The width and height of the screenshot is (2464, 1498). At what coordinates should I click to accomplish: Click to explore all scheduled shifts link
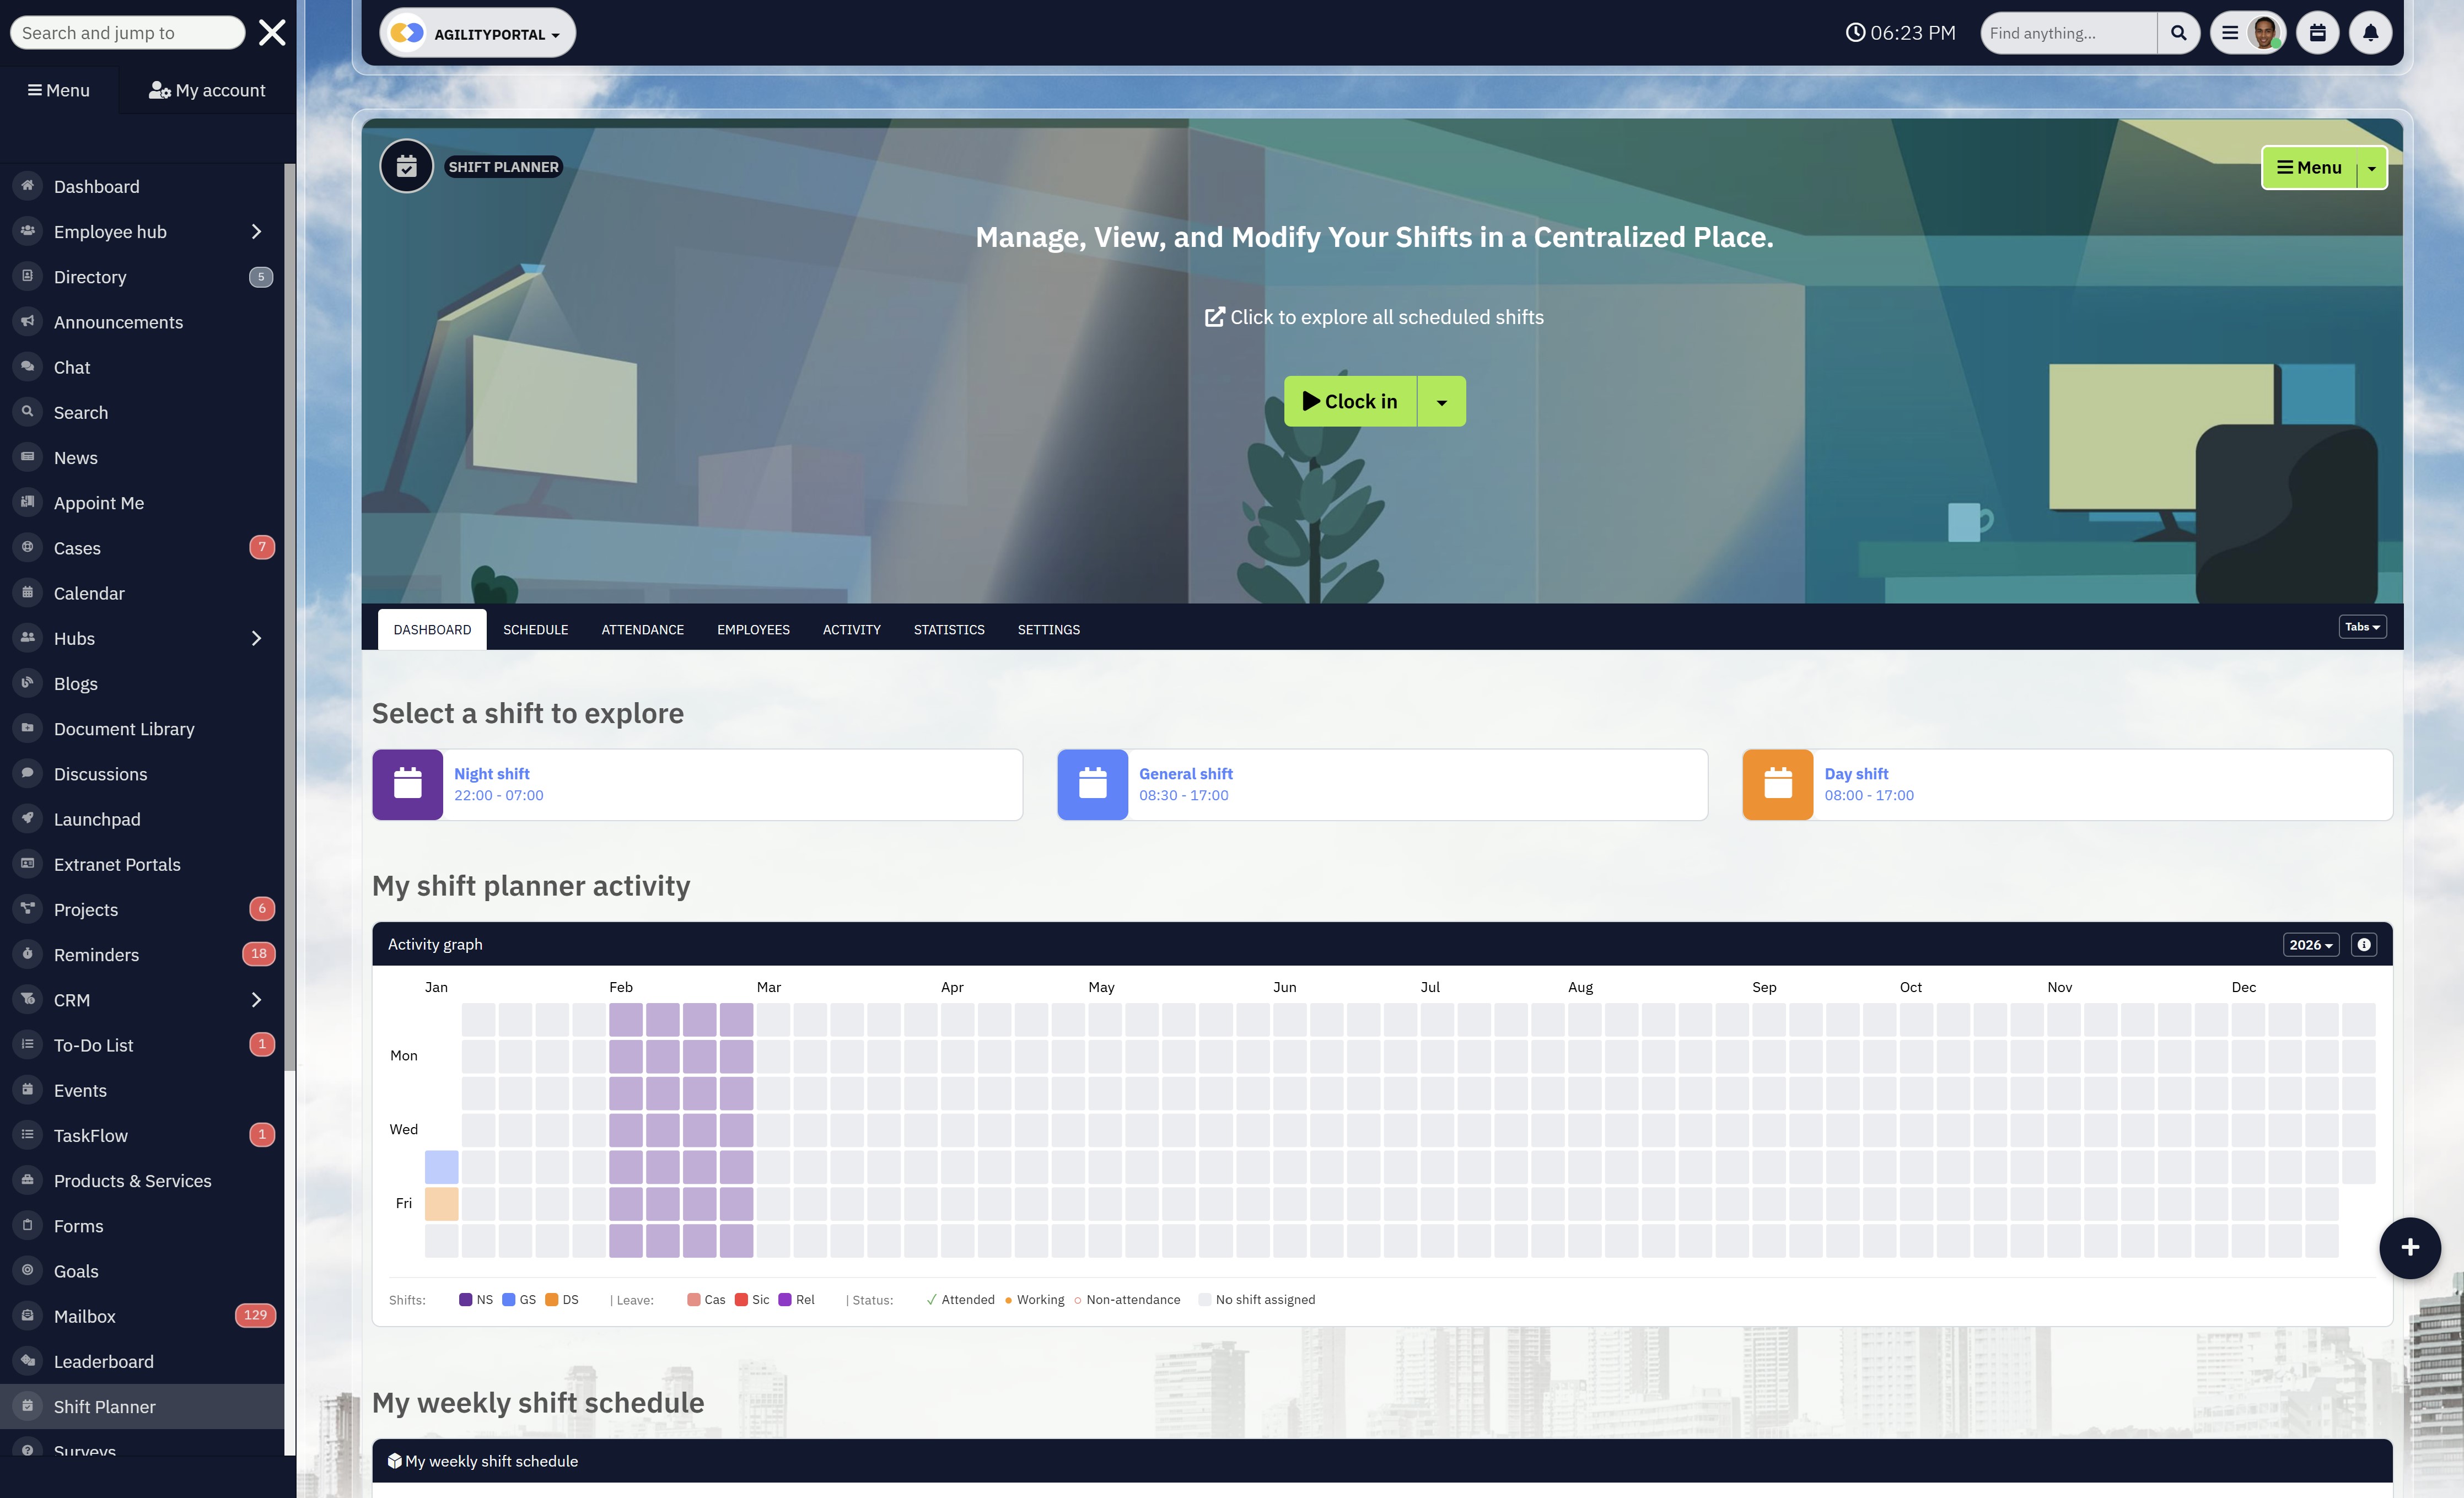[1374, 317]
